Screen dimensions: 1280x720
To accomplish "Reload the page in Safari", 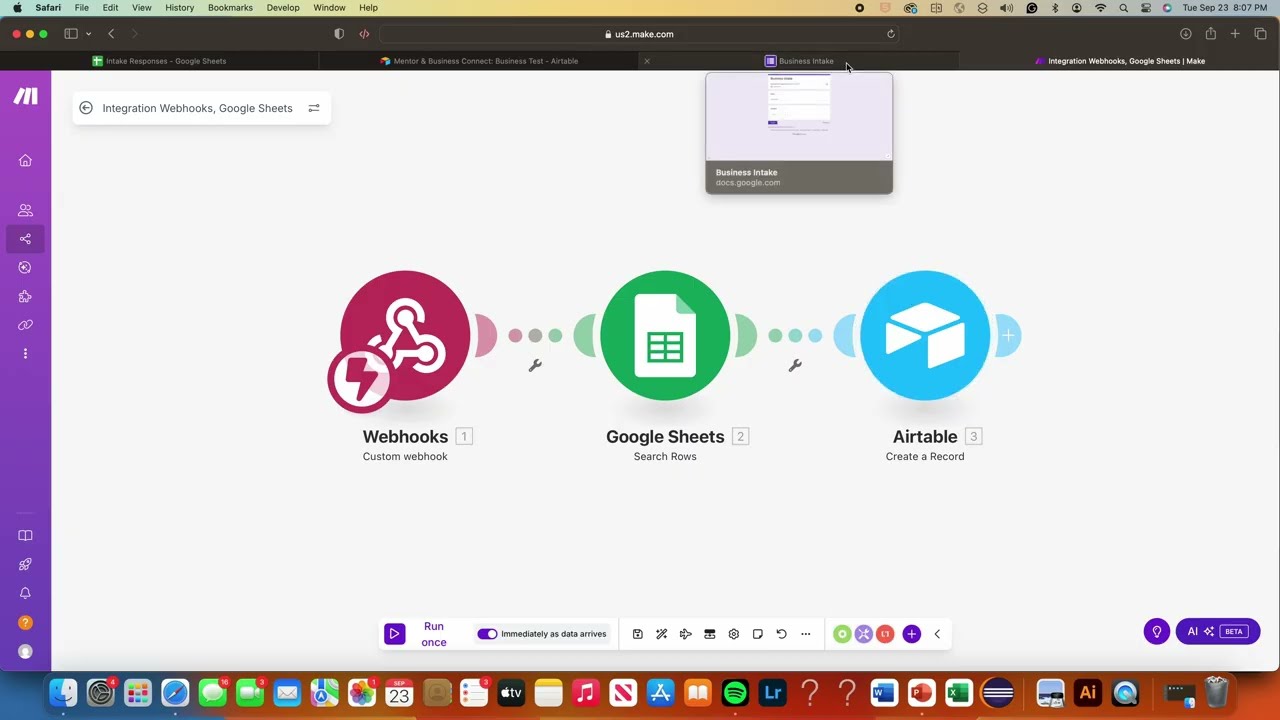I will point(890,34).
